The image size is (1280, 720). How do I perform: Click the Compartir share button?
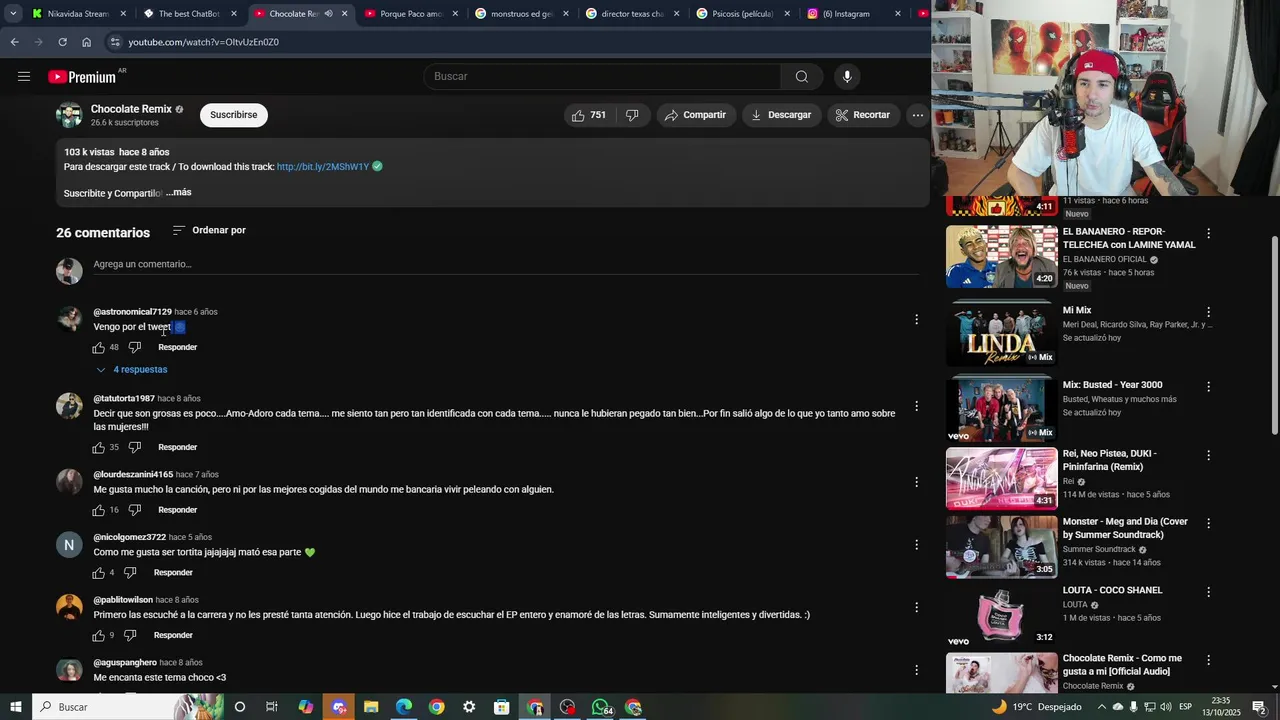pos(696,115)
